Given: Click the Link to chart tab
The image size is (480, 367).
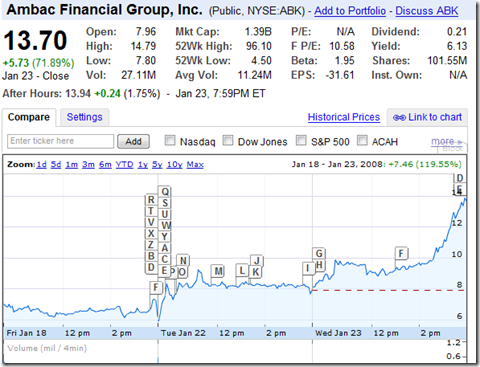Looking at the screenshot, I should click(428, 117).
